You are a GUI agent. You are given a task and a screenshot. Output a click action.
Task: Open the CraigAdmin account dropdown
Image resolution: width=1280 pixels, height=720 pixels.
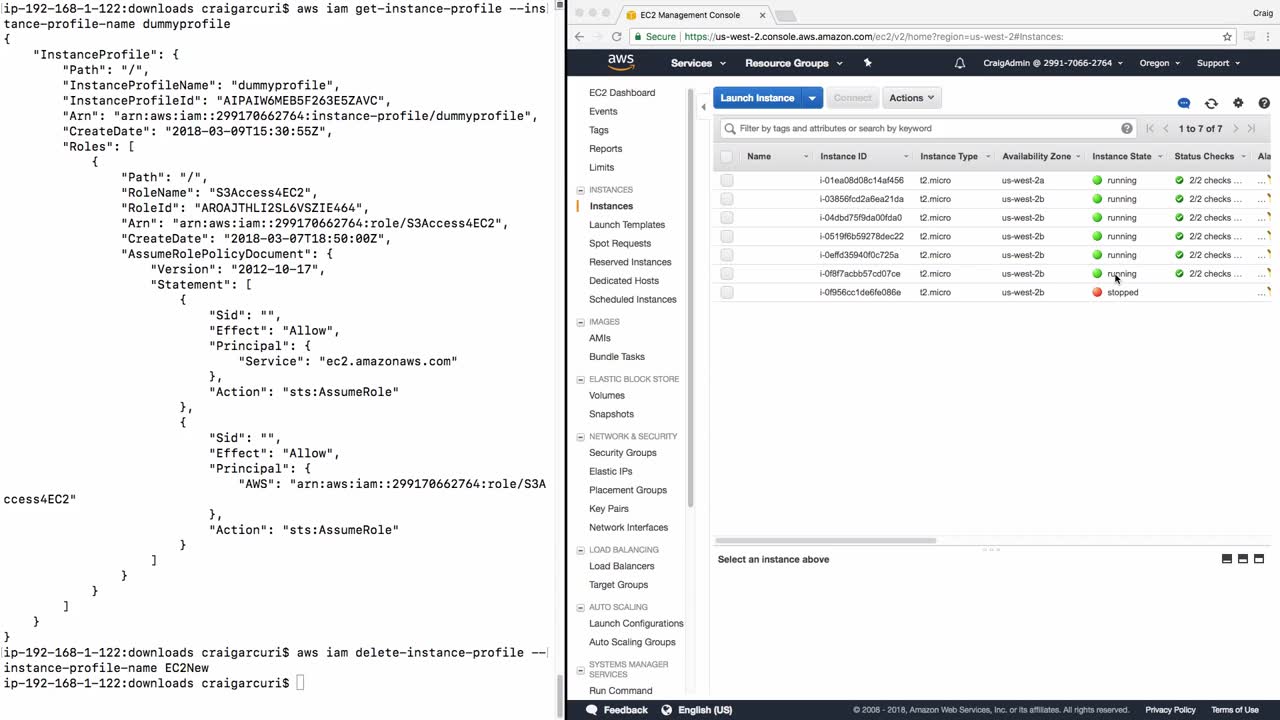[x=1053, y=63]
